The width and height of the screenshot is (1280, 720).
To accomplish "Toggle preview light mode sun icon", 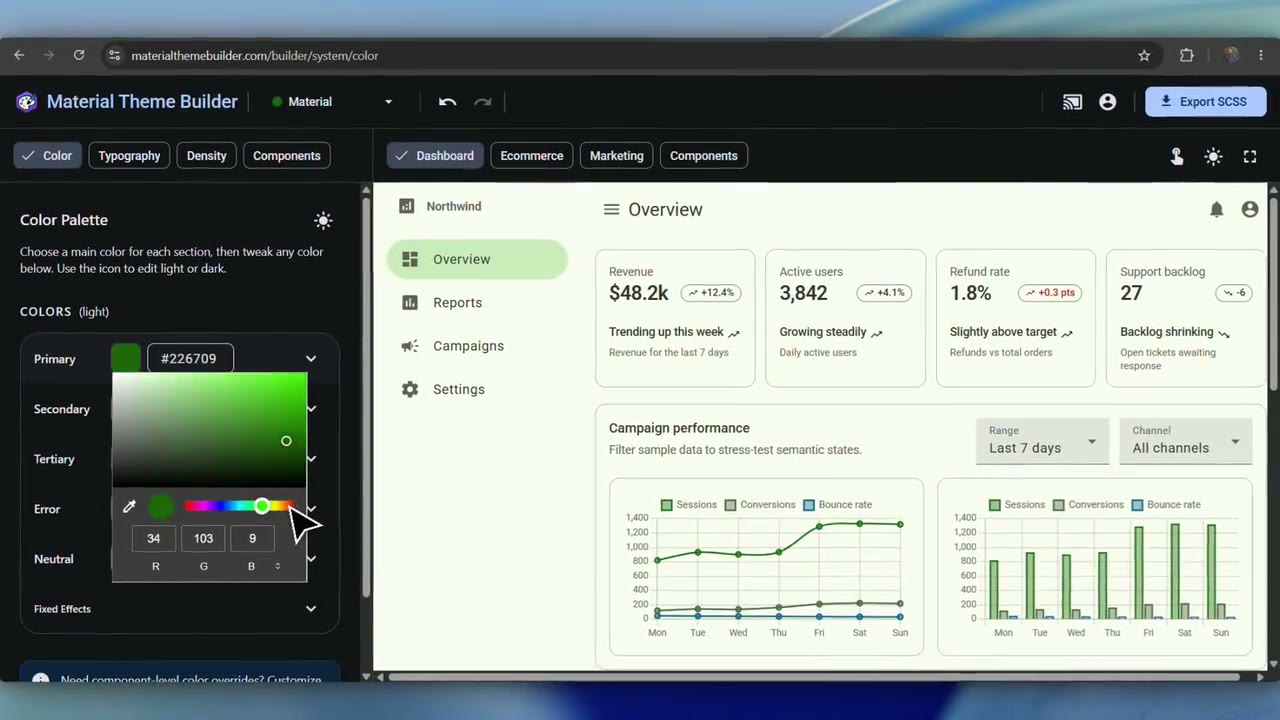I will coord(1213,156).
